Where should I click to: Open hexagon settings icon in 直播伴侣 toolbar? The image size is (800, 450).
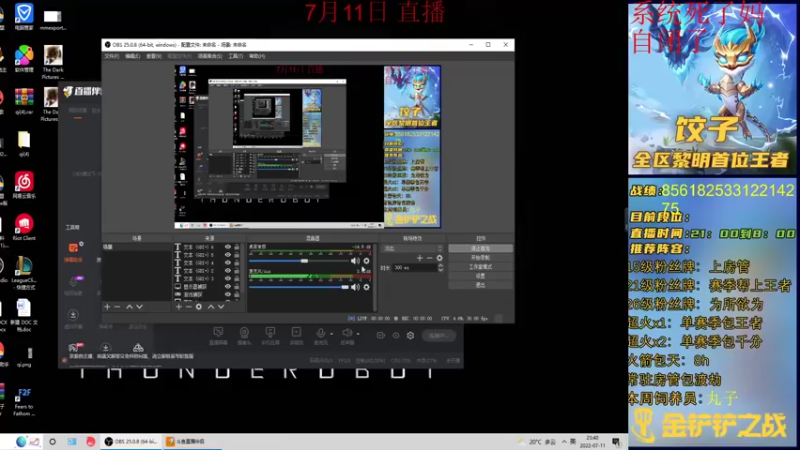(411, 336)
